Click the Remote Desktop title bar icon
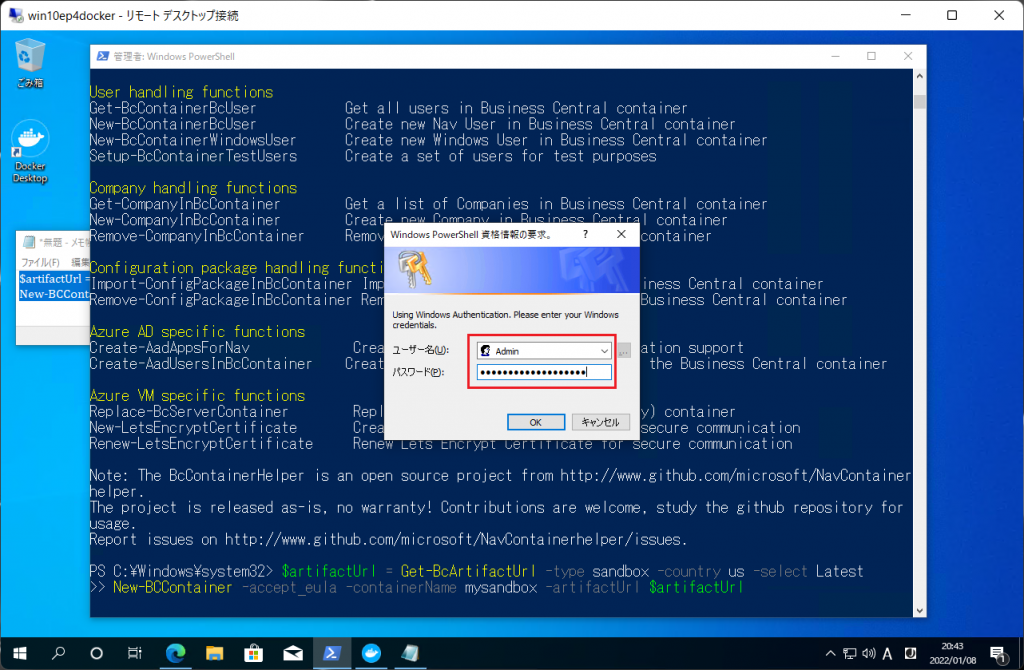This screenshot has width=1024, height=670. 15,14
